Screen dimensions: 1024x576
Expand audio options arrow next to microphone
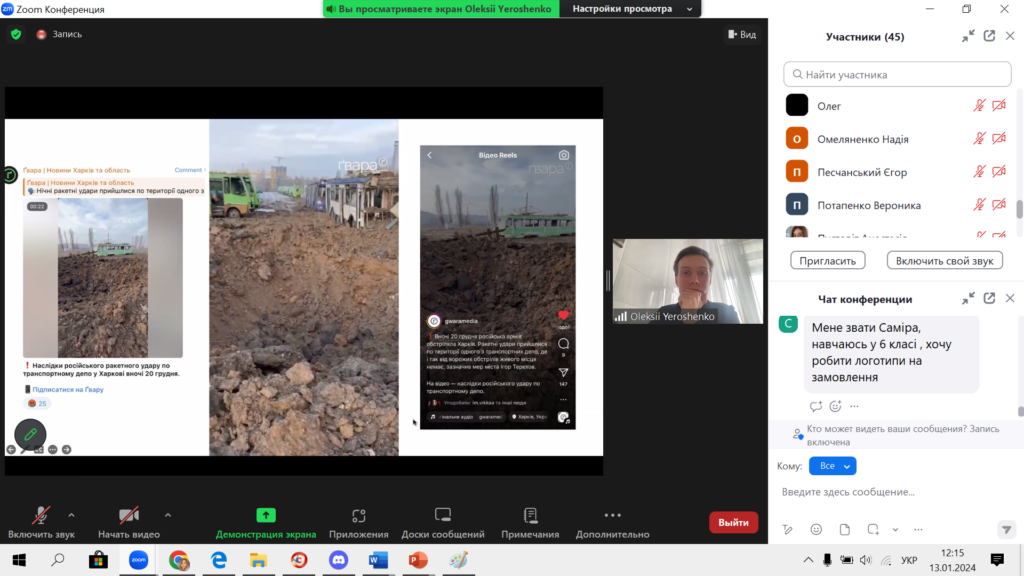[x=71, y=515]
